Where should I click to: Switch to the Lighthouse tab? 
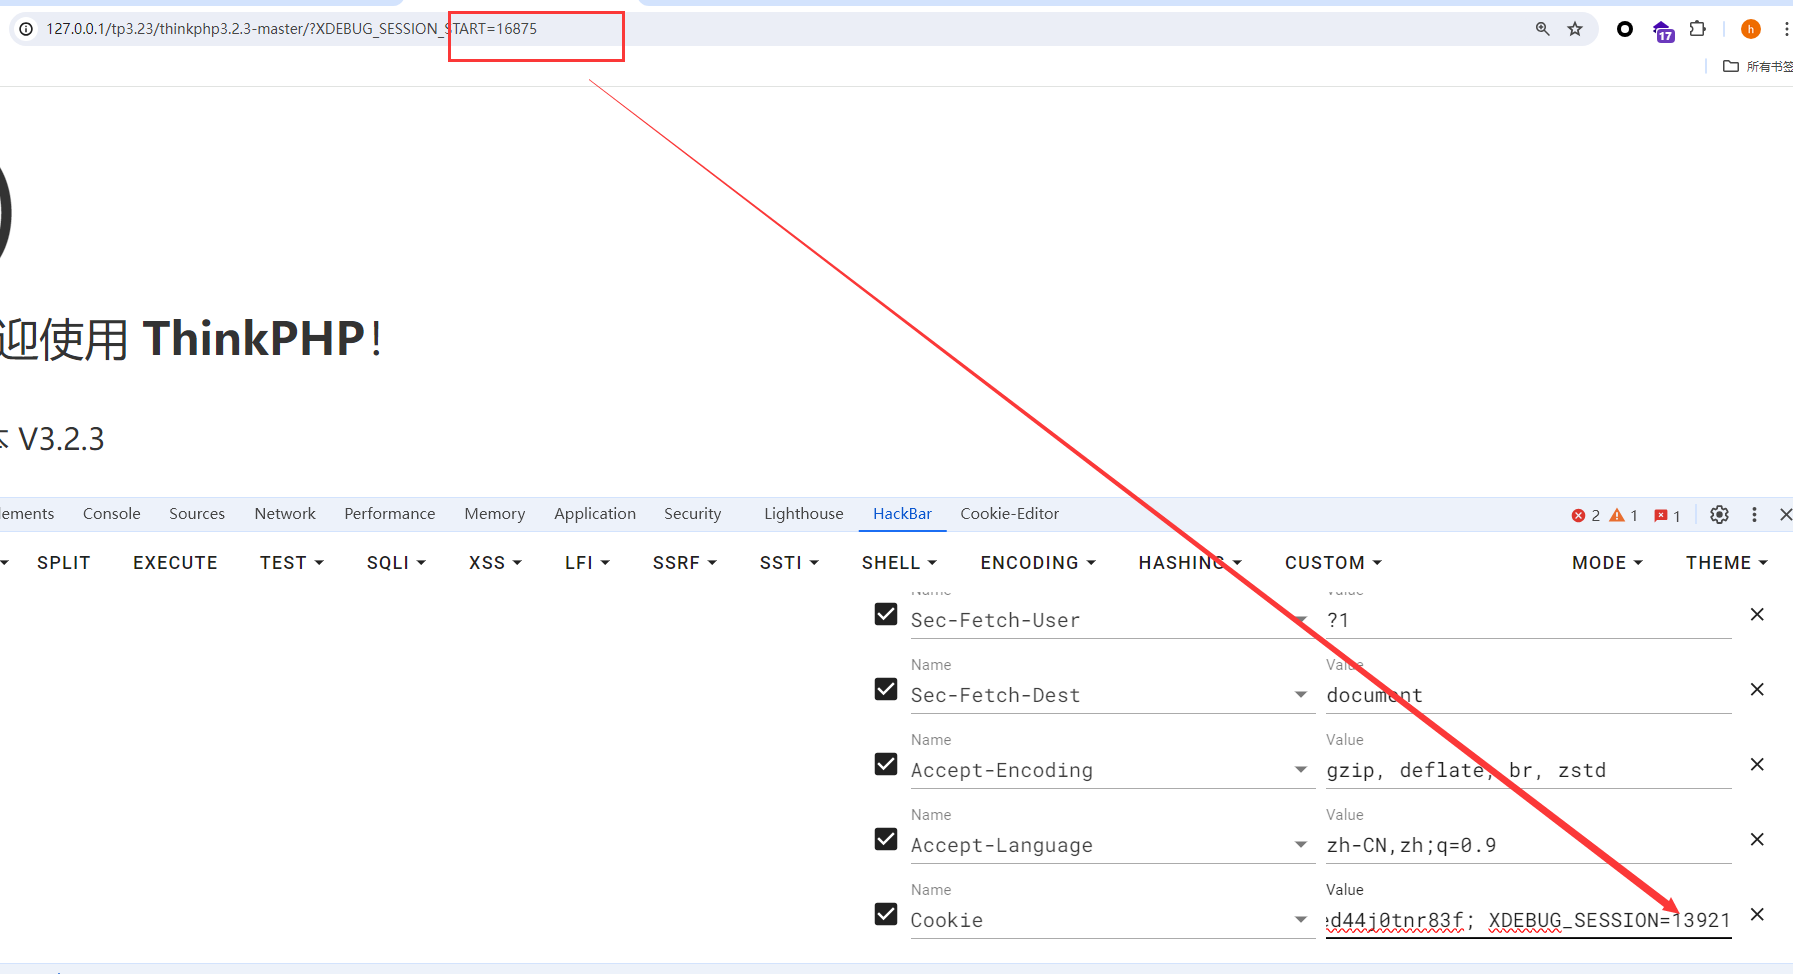pyautogui.click(x=804, y=514)
